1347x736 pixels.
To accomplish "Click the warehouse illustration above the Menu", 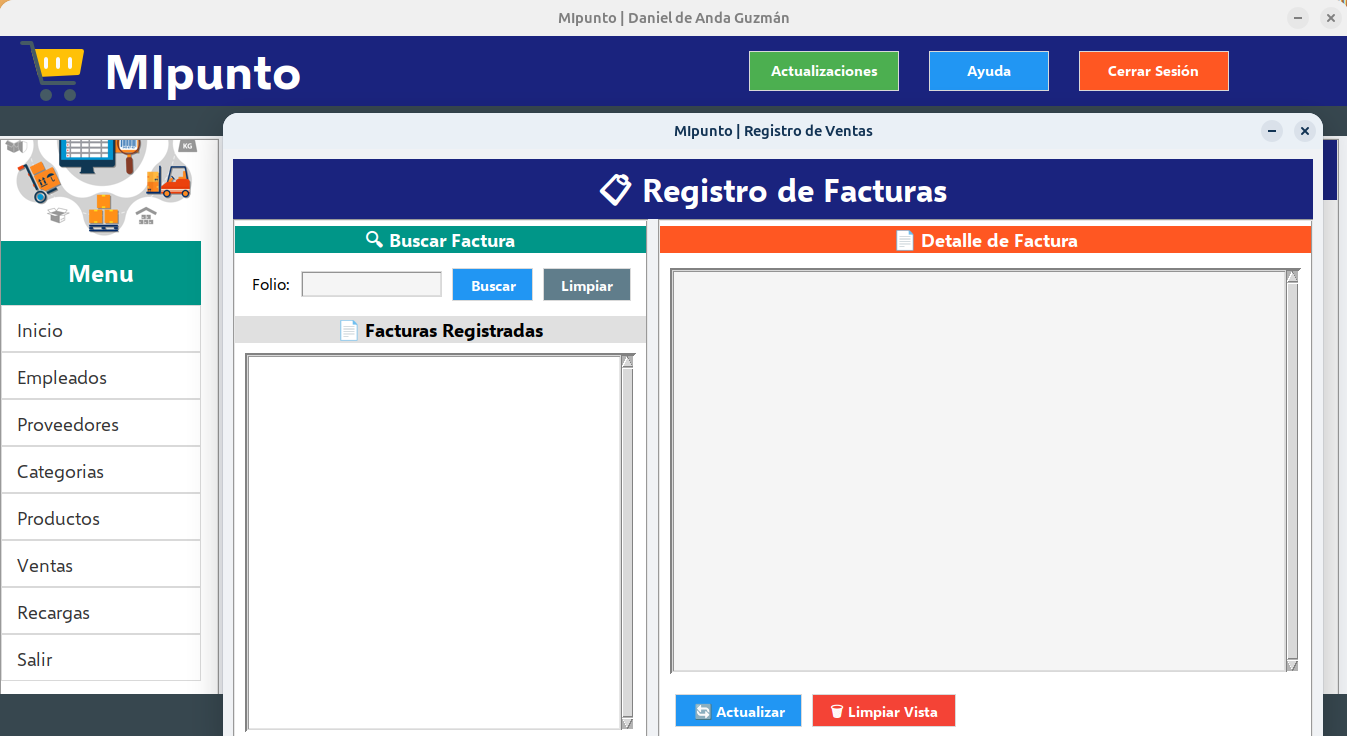I will (x=101, y=188).
